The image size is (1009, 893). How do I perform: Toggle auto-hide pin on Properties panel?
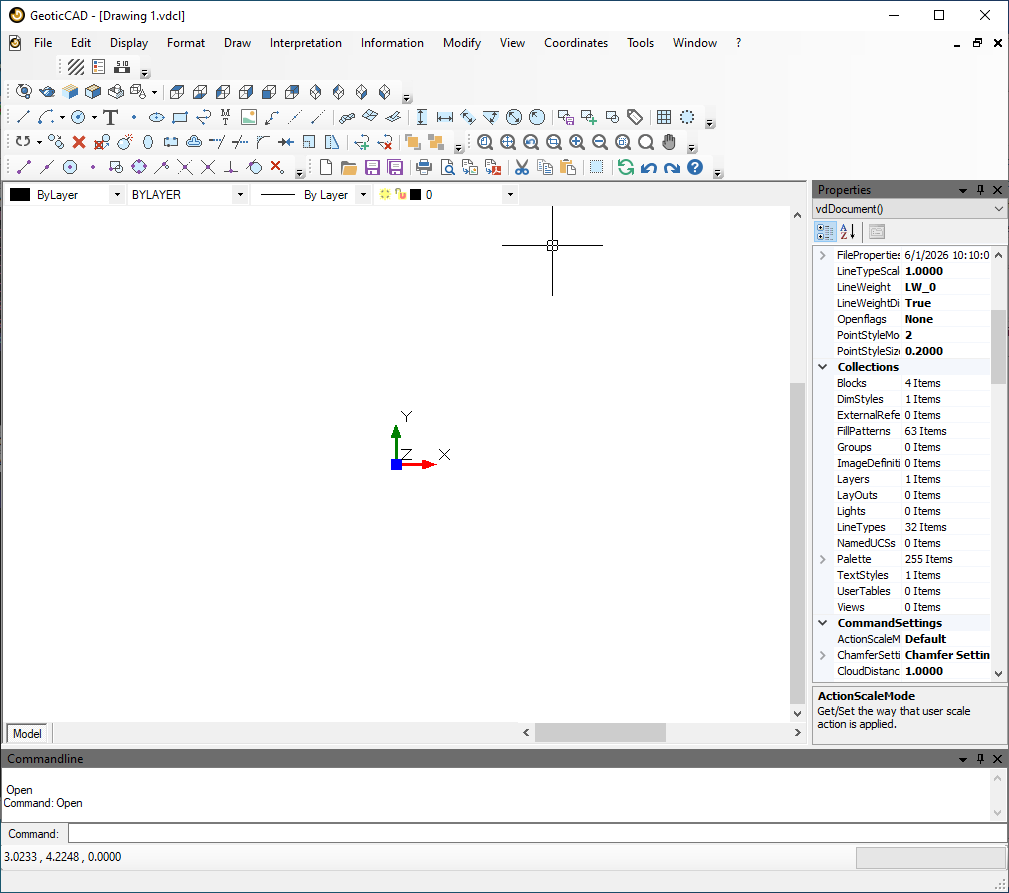click(x=980, y=190)
